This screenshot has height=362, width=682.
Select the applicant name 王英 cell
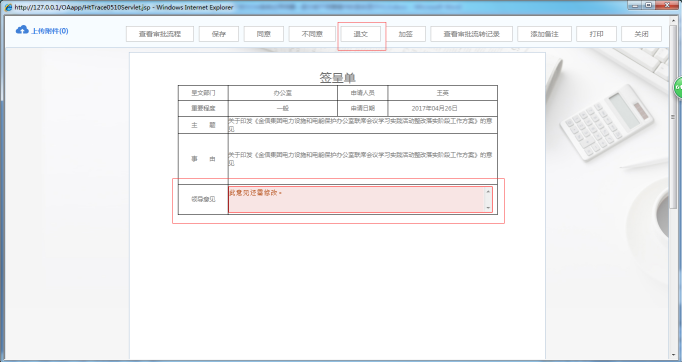[x=442, y=93]
